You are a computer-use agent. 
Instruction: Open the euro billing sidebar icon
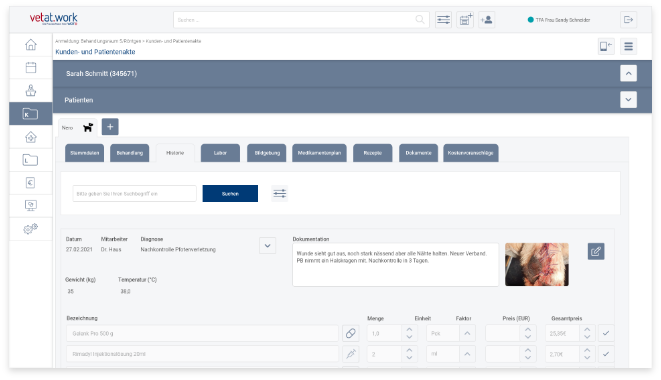[30, 183]
